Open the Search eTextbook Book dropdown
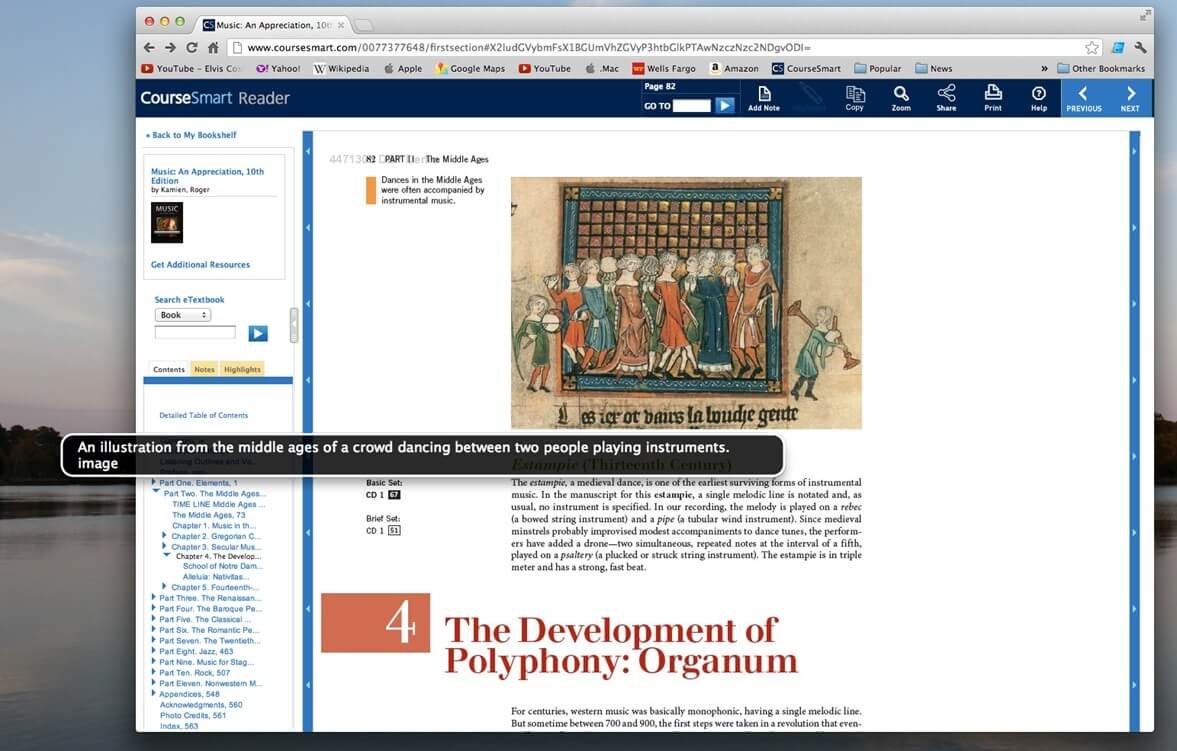Viewport: 1177px width, 751px height. (182, 315)
